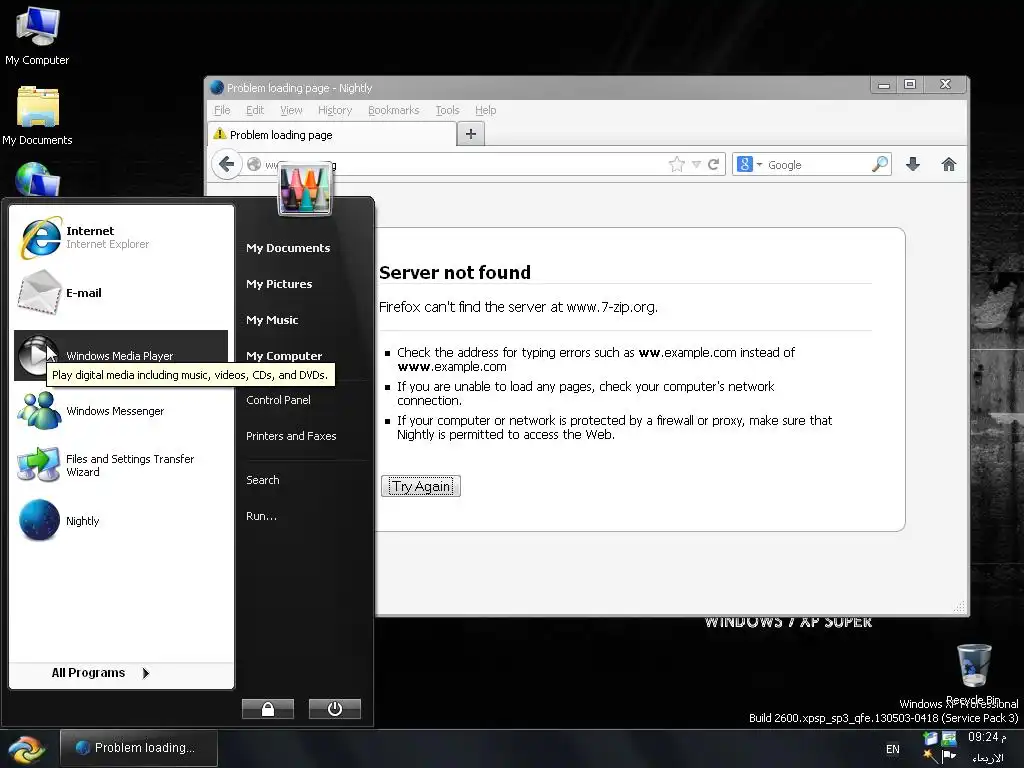Go to the Nightly home page

[x=949, y=165]
